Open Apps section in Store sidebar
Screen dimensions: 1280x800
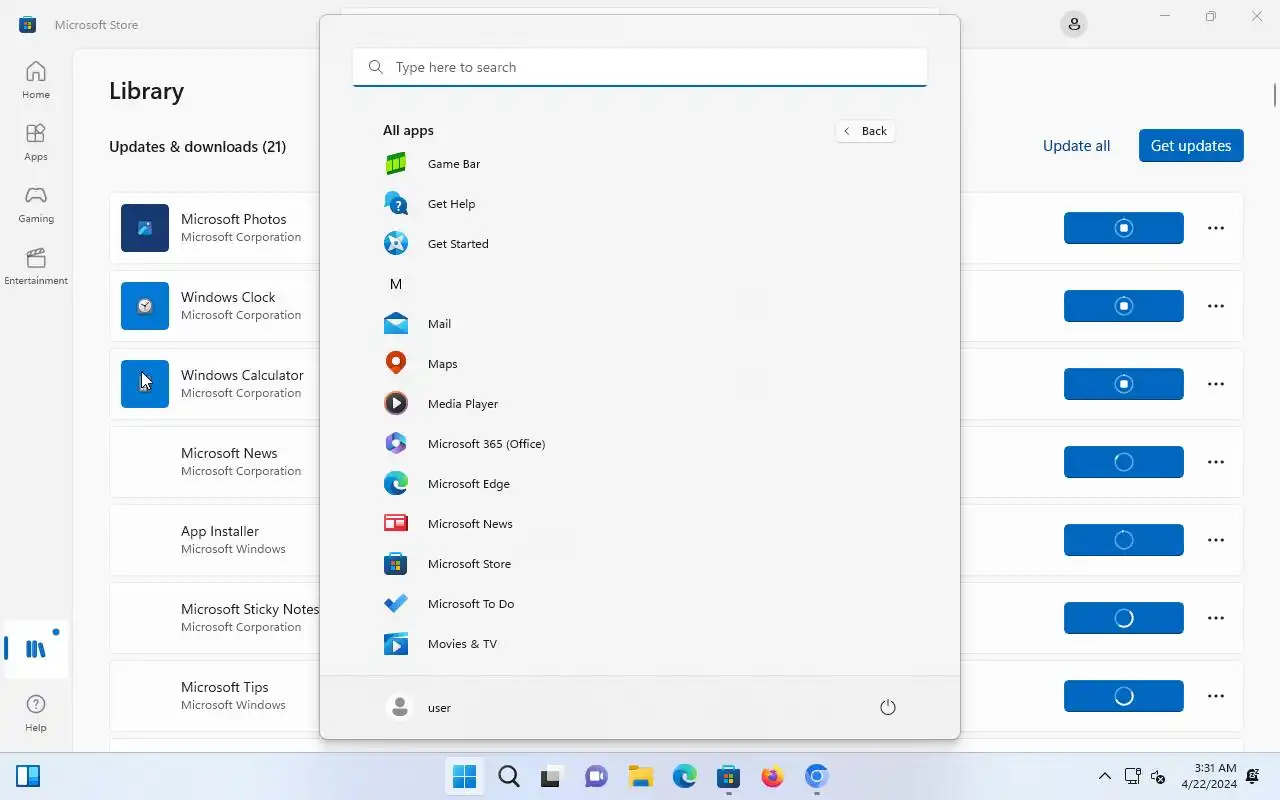(36, 142)
